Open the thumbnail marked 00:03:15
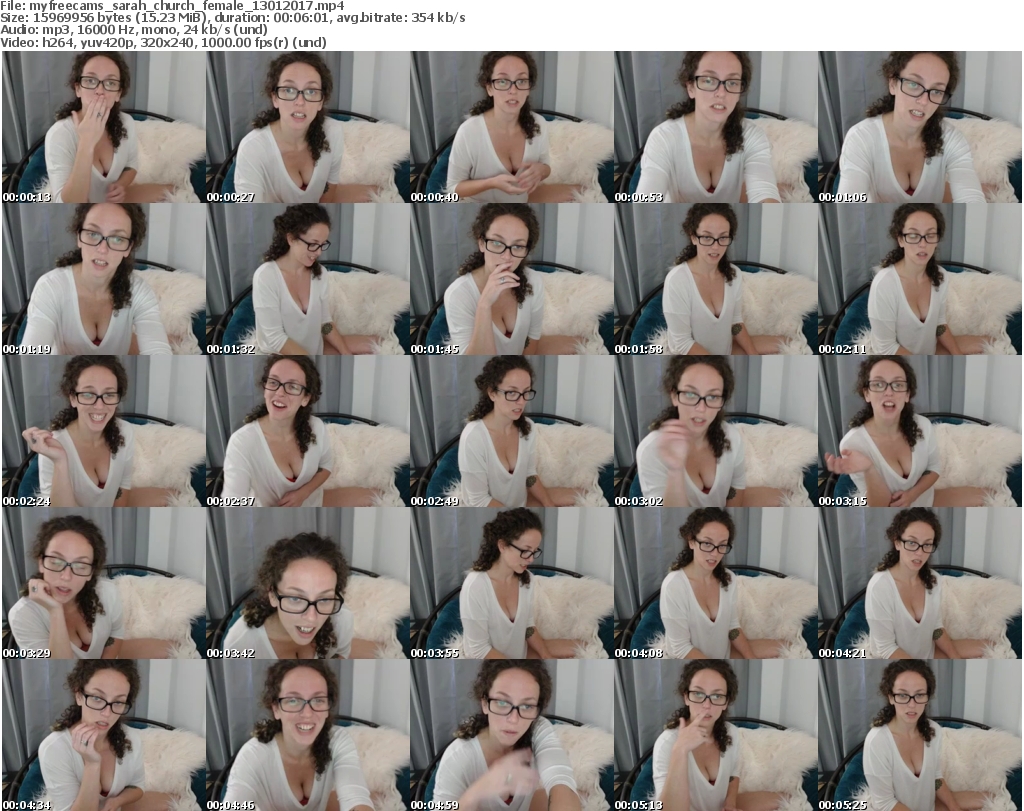Viewport: 1024px width, 811px height. 920,431
